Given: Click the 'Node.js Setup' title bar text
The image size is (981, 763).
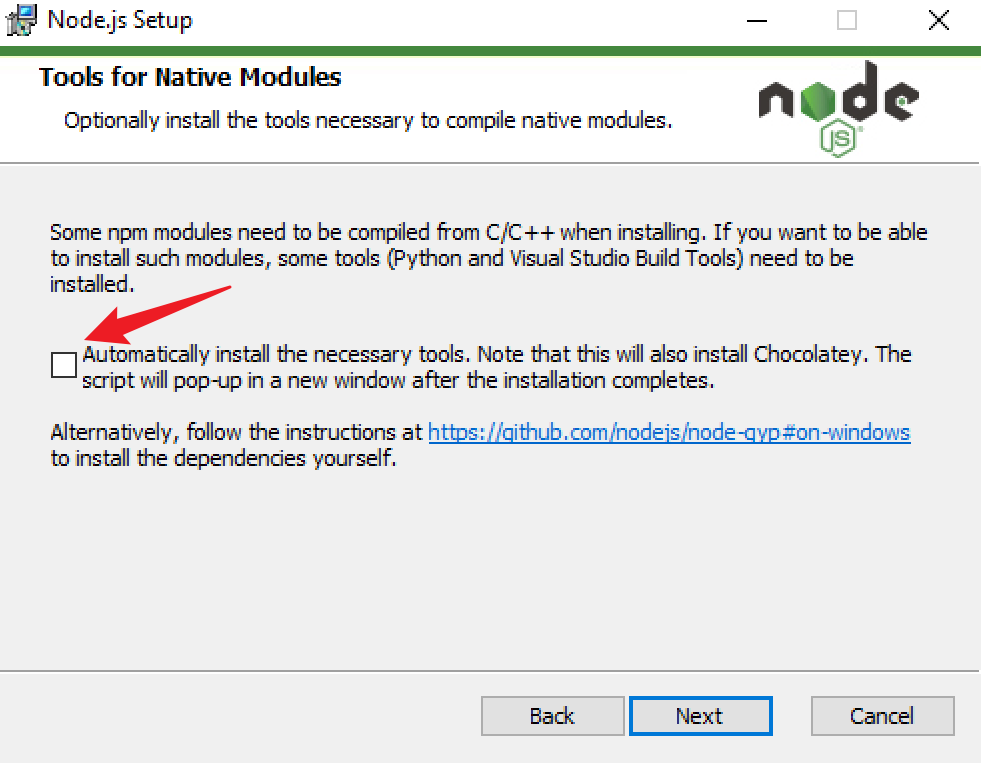Looking at the screenshot, I should click(120, 20).
